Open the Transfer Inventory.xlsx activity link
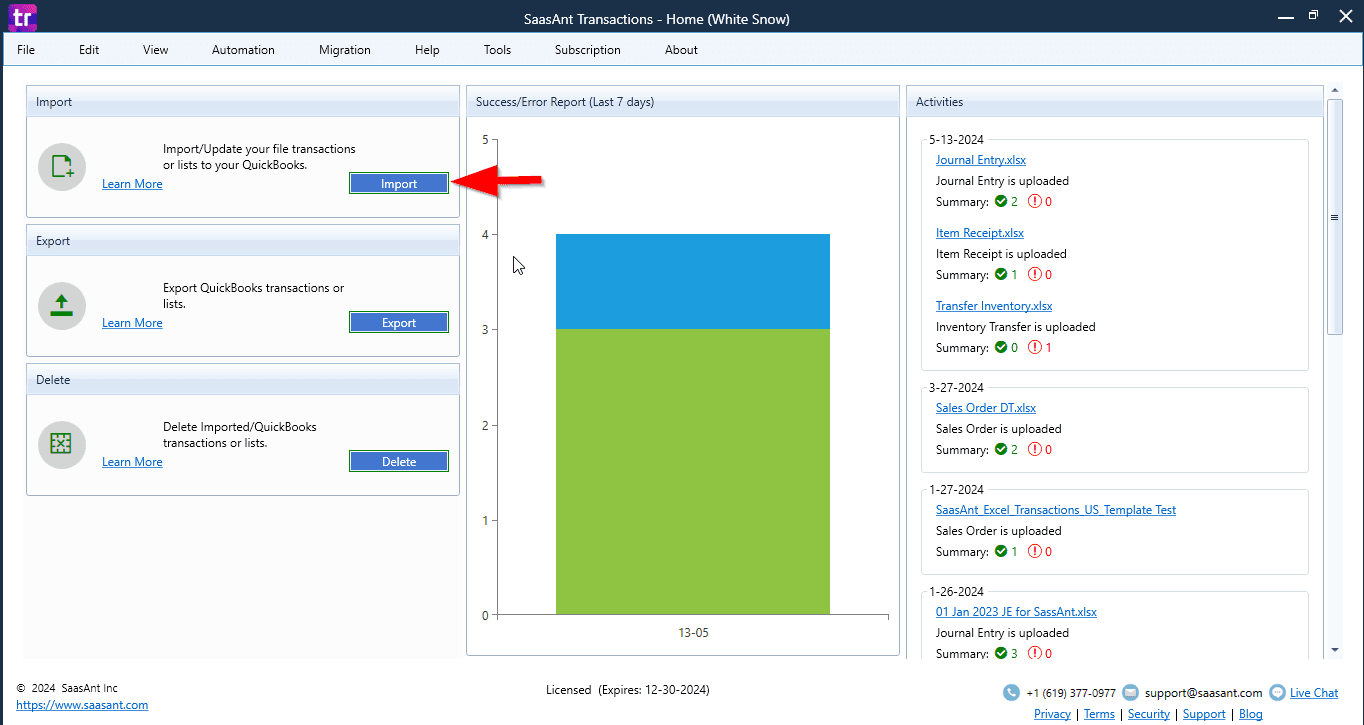This screenshot has width=1364, height=725. 994,306
